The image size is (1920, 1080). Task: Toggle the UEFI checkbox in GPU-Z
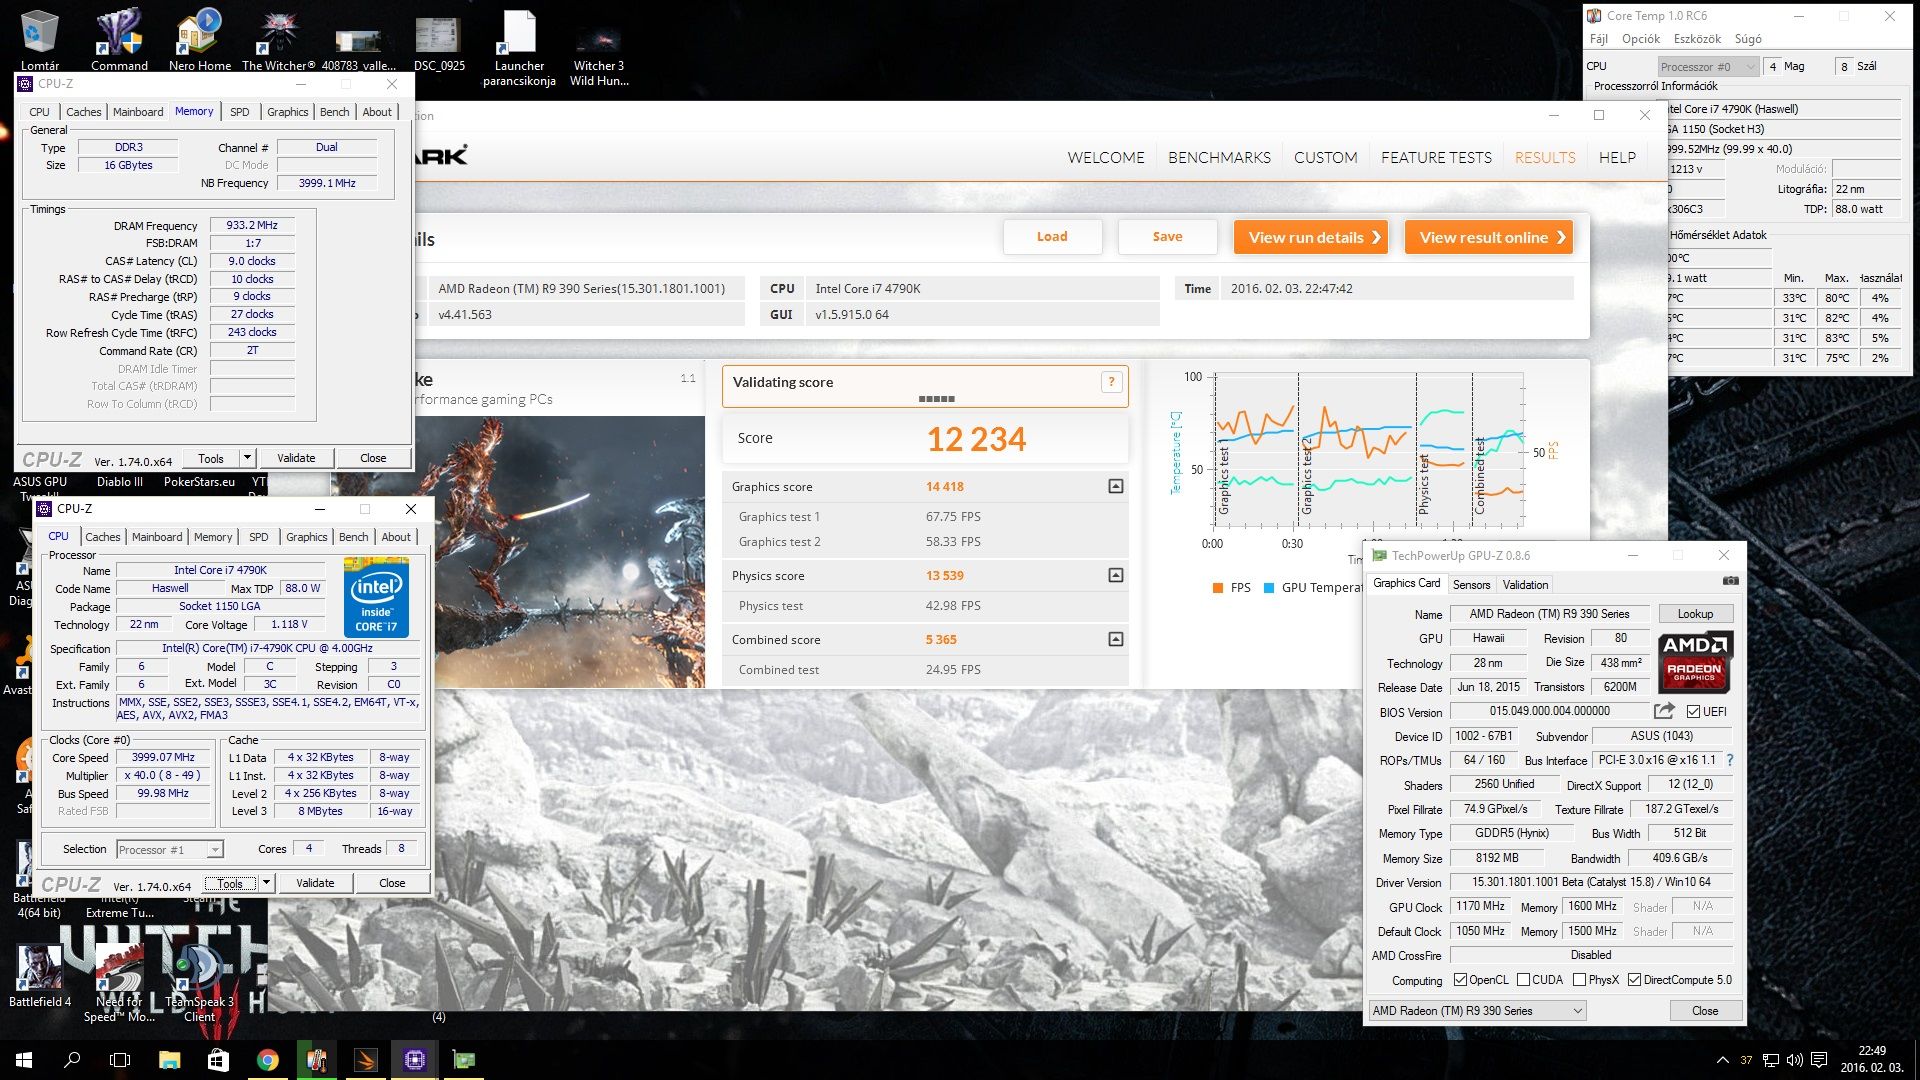(1693, 712)
